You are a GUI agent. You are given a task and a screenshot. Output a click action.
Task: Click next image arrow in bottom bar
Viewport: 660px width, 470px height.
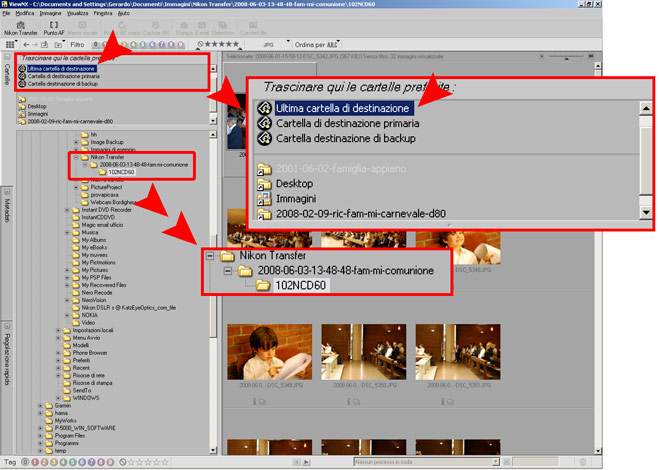point(306,462)
